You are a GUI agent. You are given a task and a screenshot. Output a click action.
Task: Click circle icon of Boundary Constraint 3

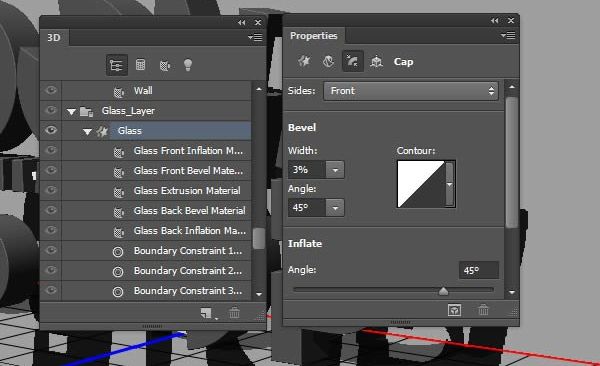tap(118, 292)
